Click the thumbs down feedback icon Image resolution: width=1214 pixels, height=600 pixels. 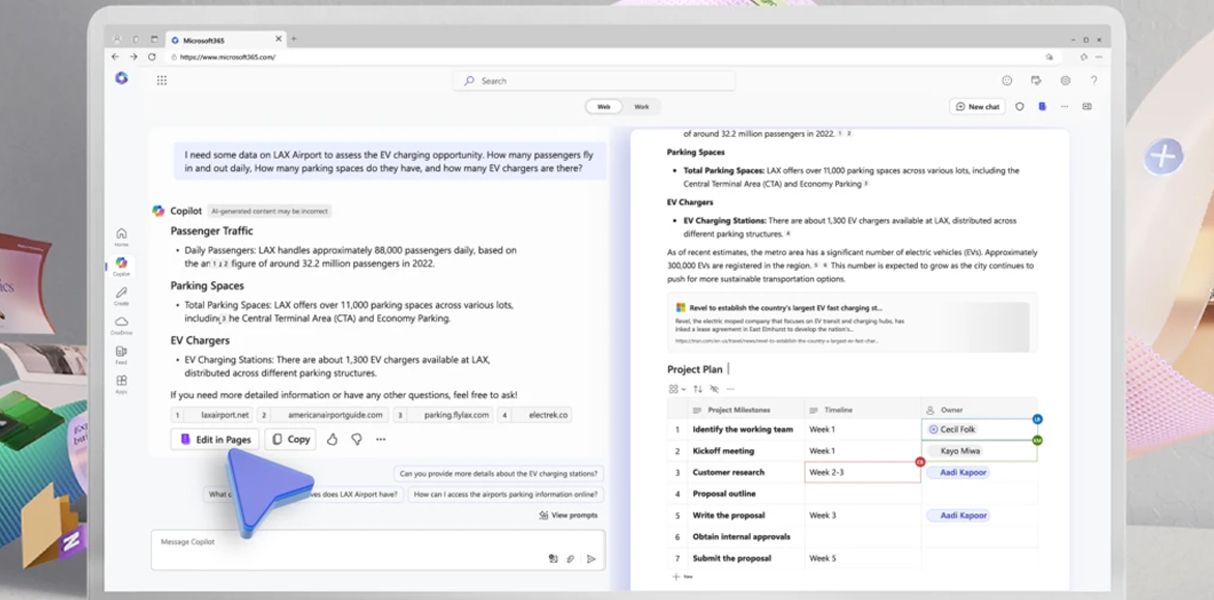(x=356, y=439)
